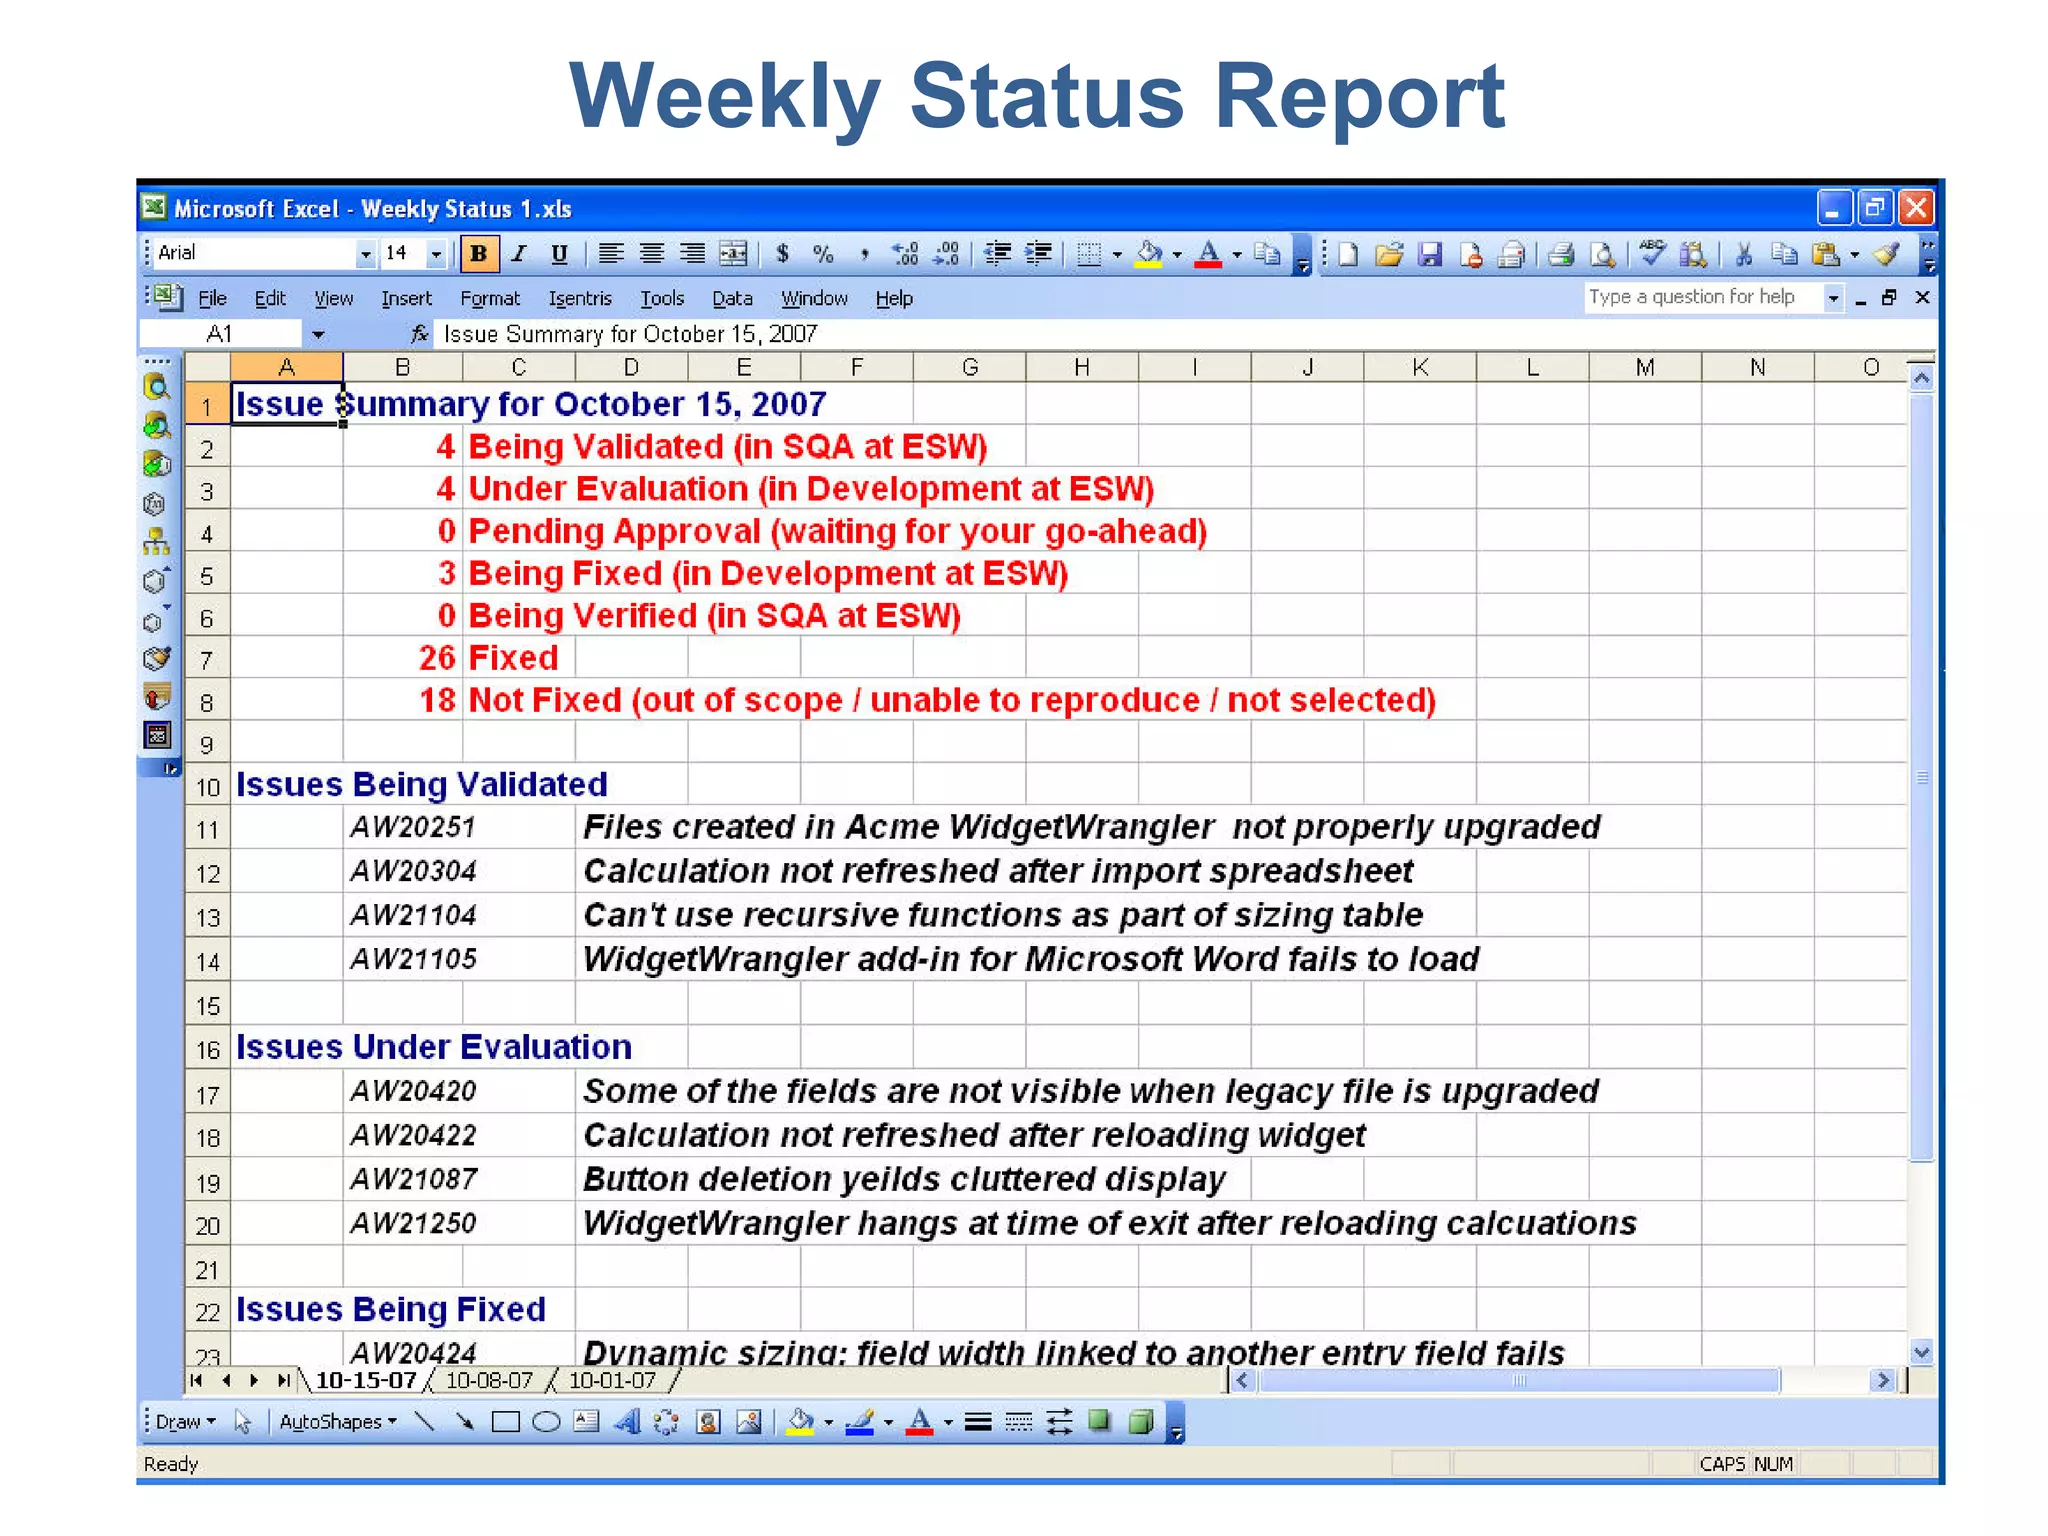This screenshot has width=2048, height=1536.
Task: Toggle Italic formatting
Action: pyautogui.click(x=519, y=254)
